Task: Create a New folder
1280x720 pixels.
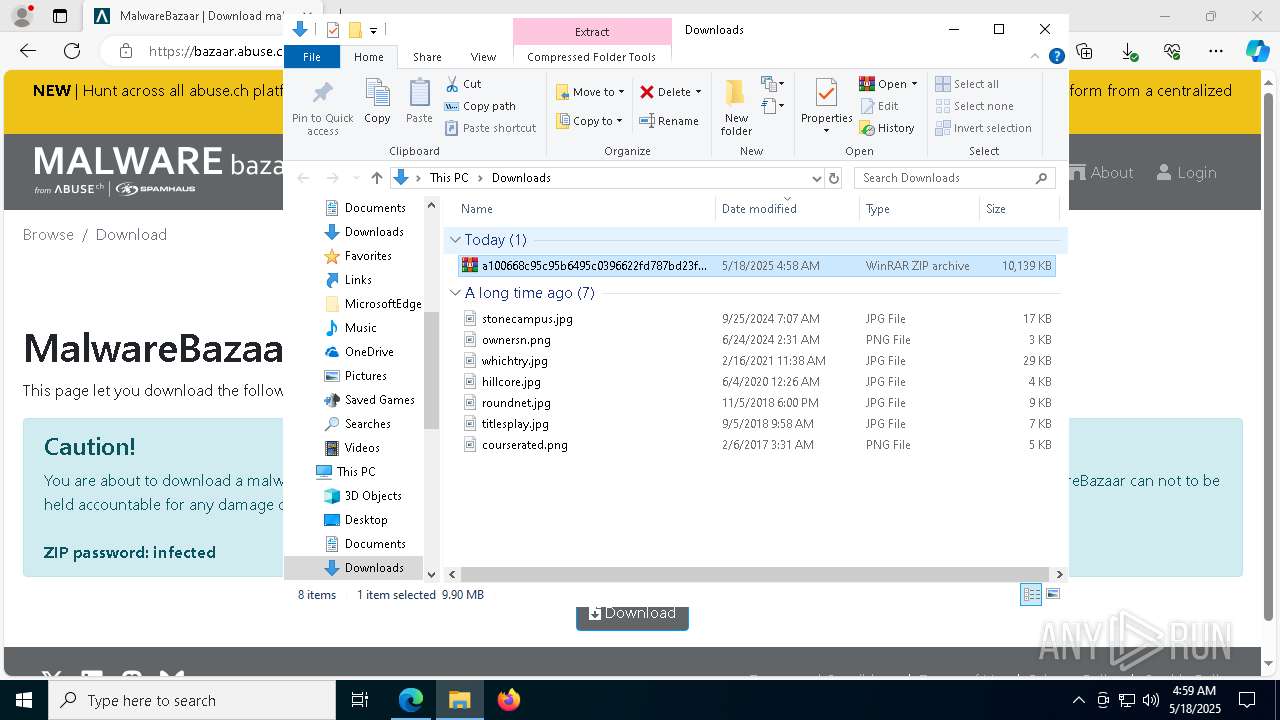Action: [x=736, y=107]
